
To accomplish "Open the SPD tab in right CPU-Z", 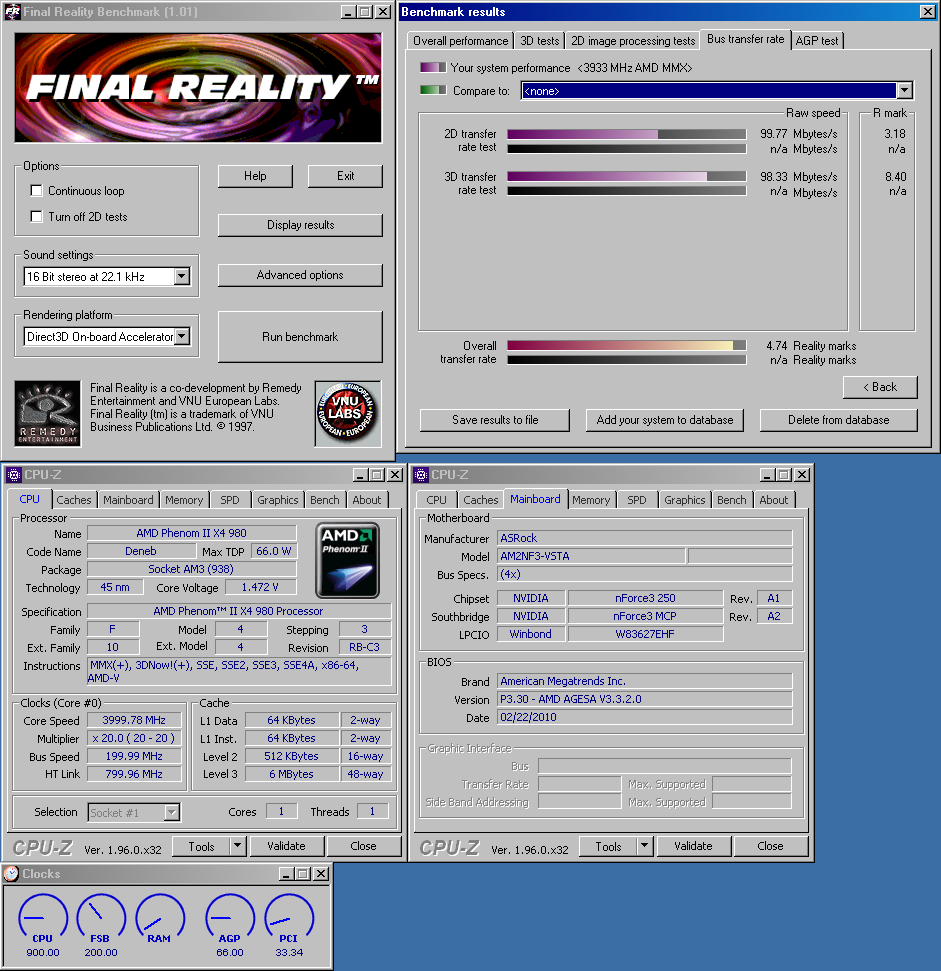I will pyautogui.click(x=636, y=500).
